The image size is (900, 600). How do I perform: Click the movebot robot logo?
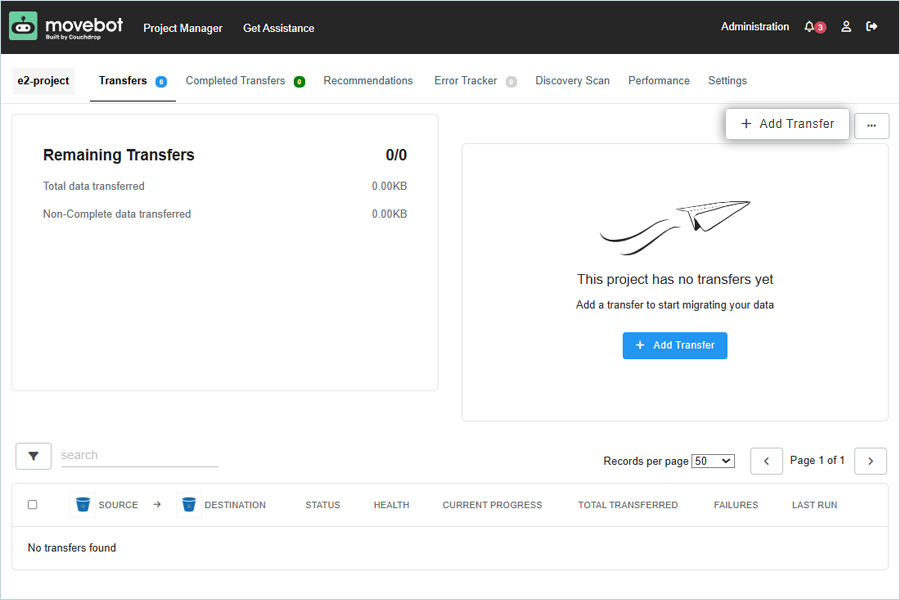pyautogui.click(x=23, y=26)
